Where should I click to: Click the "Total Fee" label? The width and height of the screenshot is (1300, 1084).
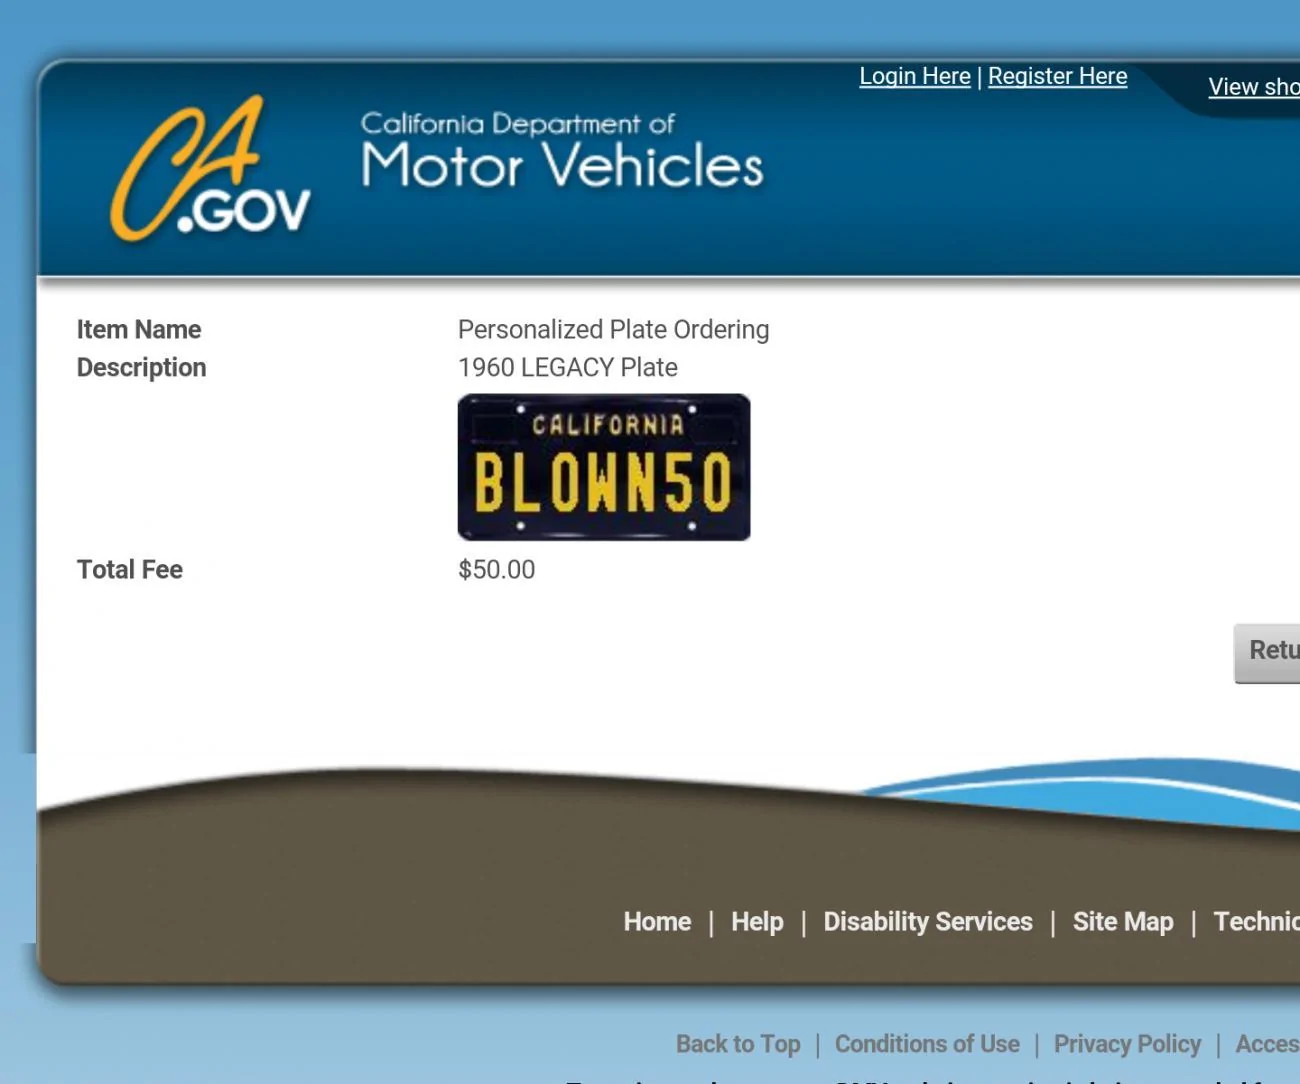pos(130,570)
